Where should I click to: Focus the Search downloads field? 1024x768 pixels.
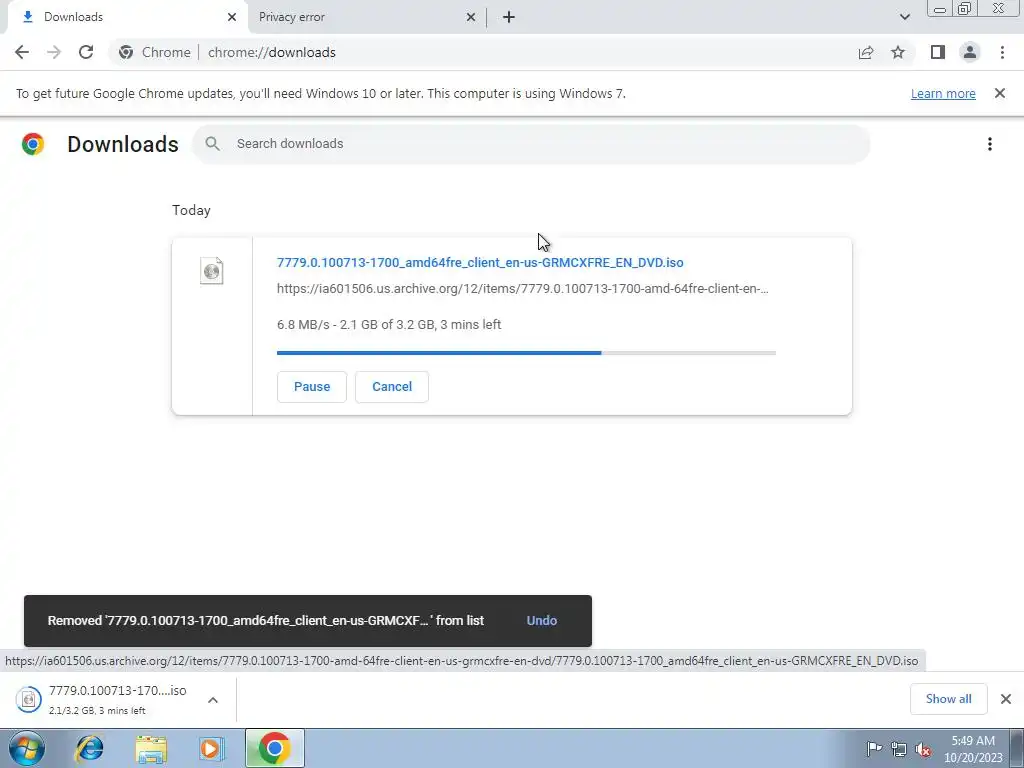click(531, 144)
